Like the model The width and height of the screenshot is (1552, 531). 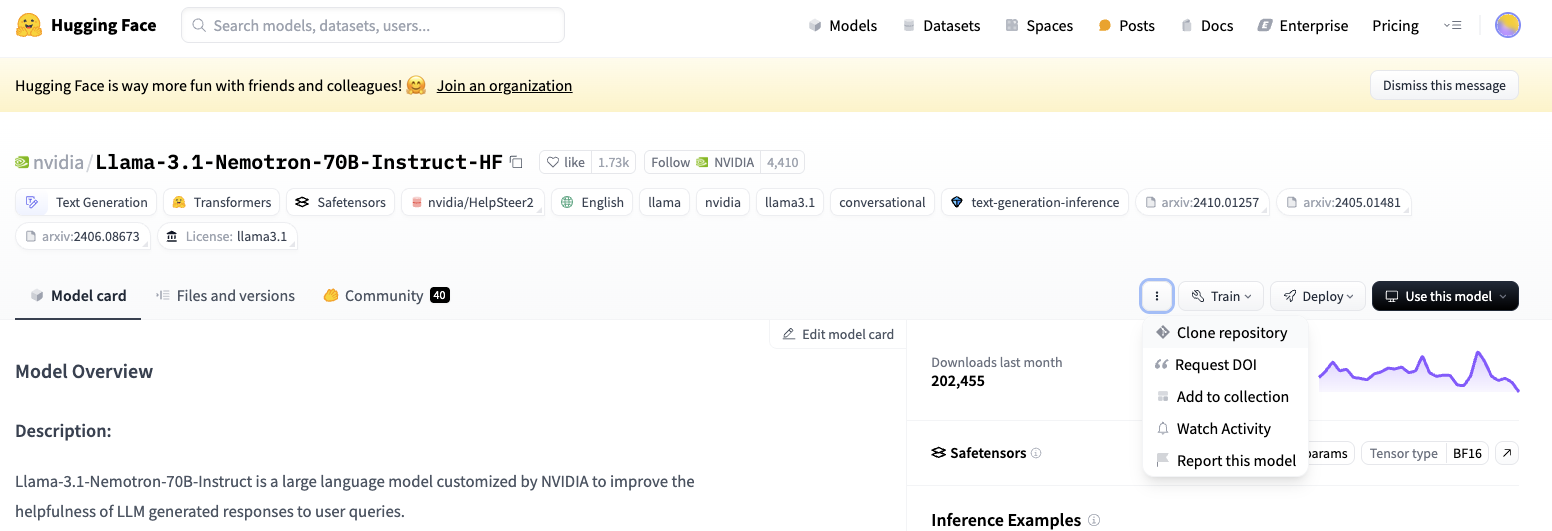coord(565,162)
